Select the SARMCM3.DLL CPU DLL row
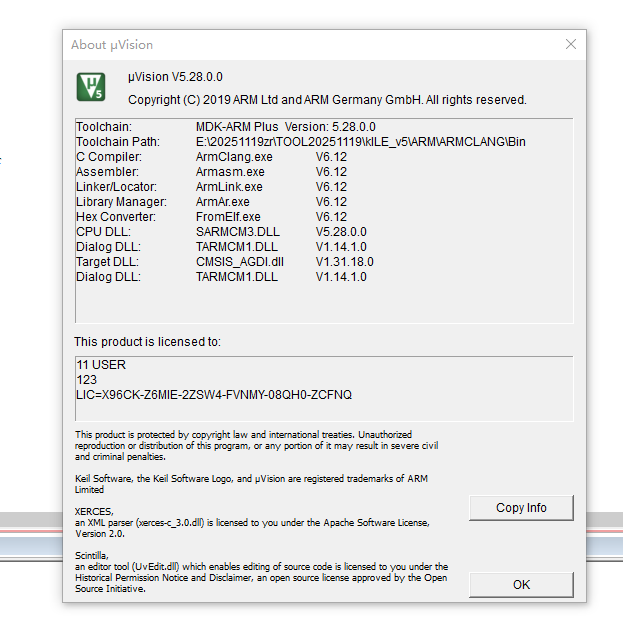623x617 pixels. [236, 232]
